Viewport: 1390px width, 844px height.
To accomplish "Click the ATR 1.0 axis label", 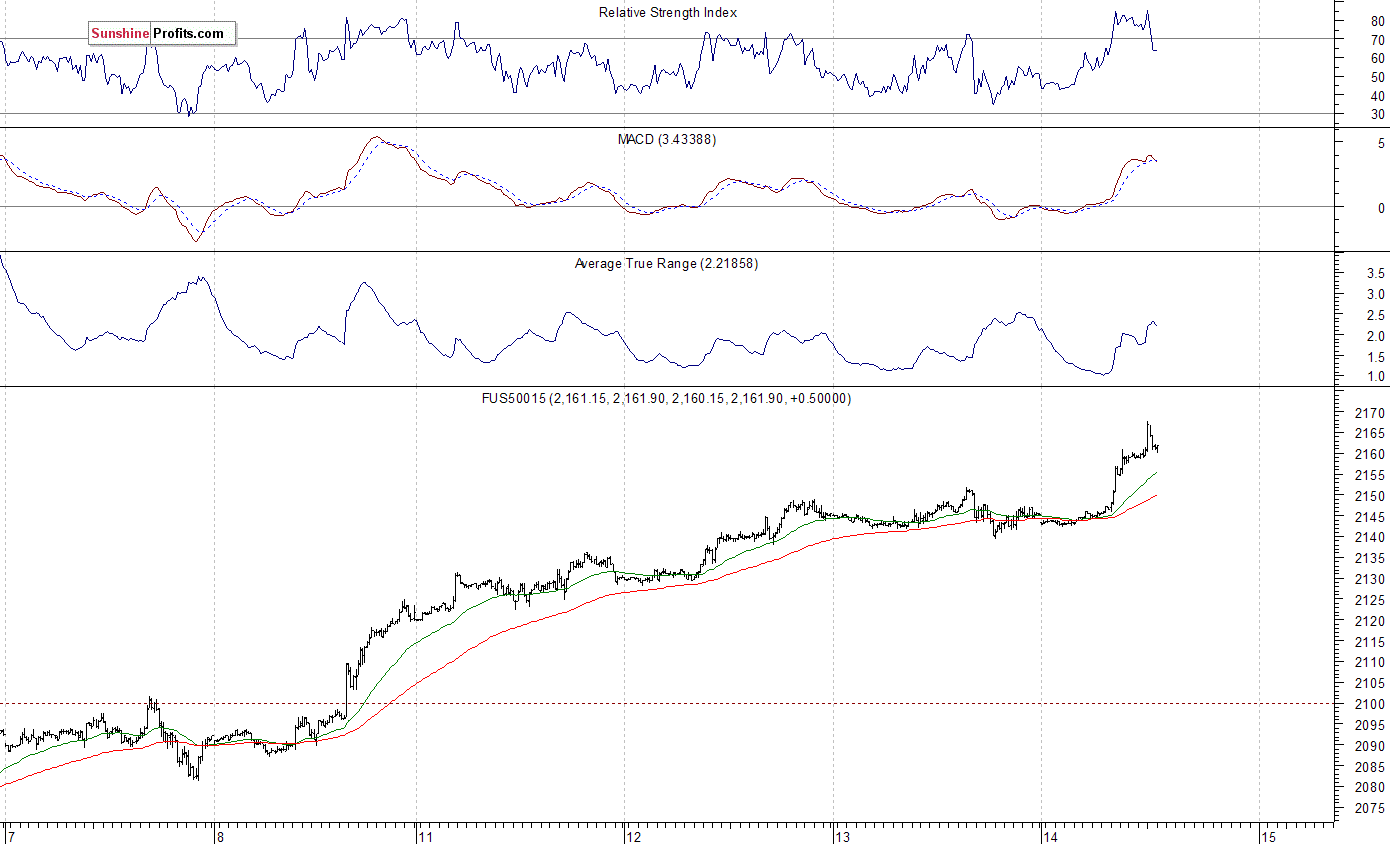I will [1375, 377].
